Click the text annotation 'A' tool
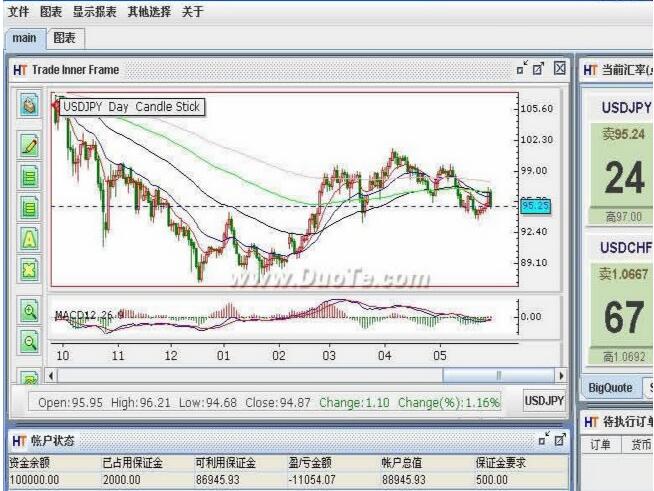 30,238
